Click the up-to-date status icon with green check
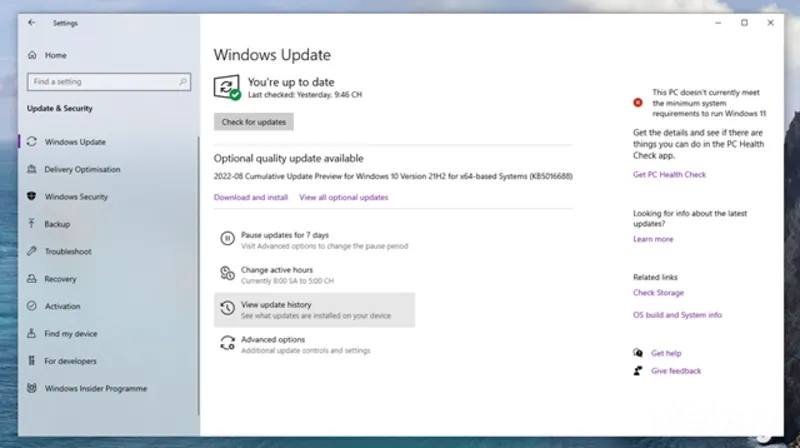Image resolution: width=800 pixels, height=448 pixels. [227, 88]
